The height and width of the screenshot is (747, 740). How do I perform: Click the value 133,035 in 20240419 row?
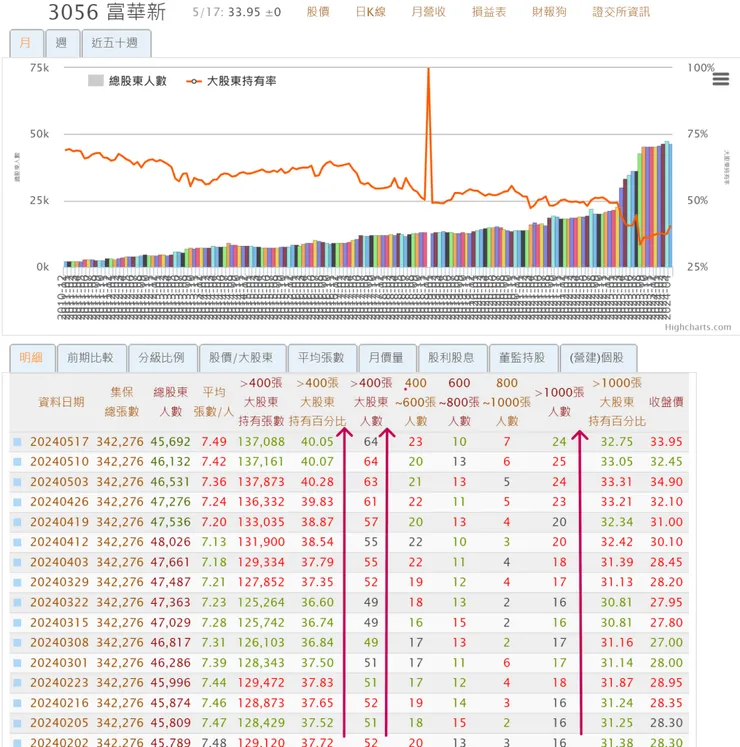261,522
